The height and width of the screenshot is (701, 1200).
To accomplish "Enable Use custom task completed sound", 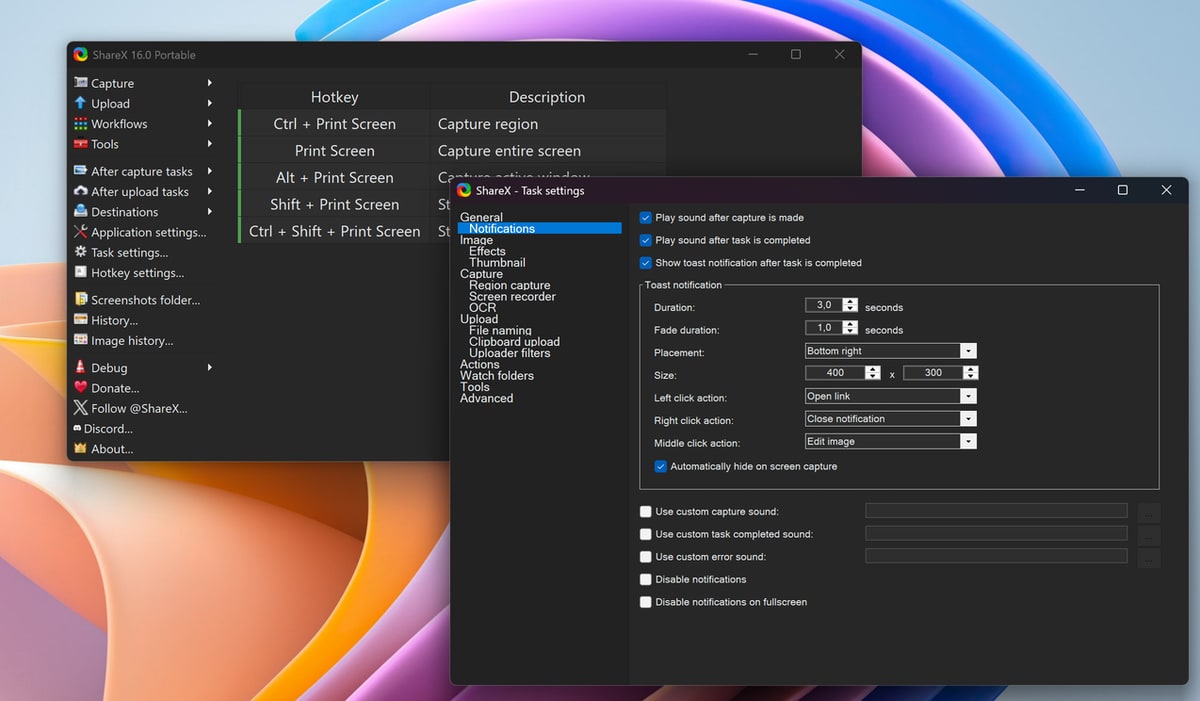I will [x=646, y=534].
